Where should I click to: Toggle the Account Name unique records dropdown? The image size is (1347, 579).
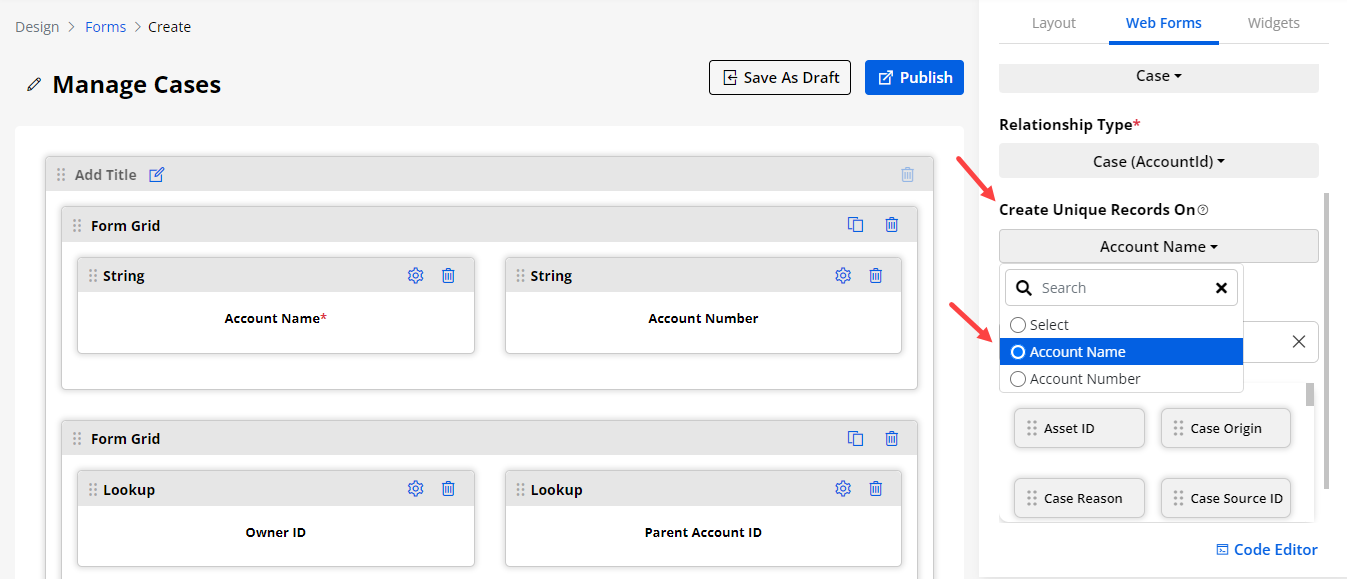pos(1158,247)
